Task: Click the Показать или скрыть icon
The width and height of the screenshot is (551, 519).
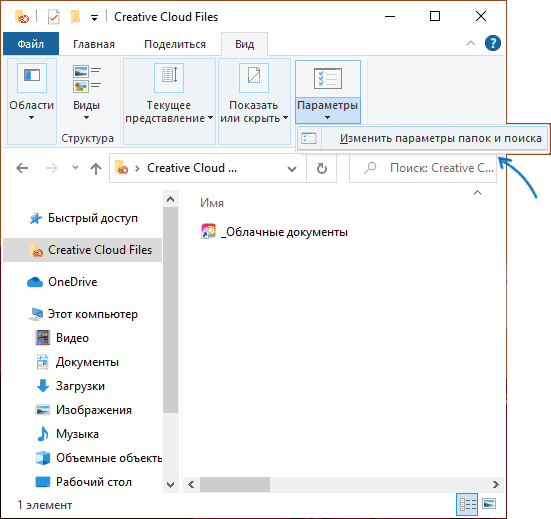Action: (254, 78)
